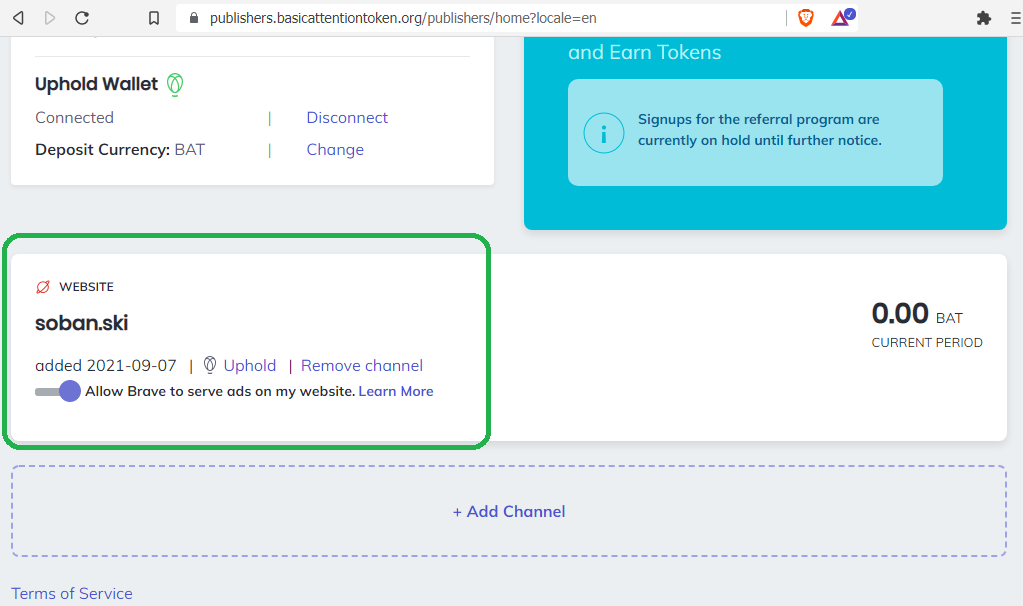
Task: Open Brave Rewards BAT triangle icon
Action: 842,17
